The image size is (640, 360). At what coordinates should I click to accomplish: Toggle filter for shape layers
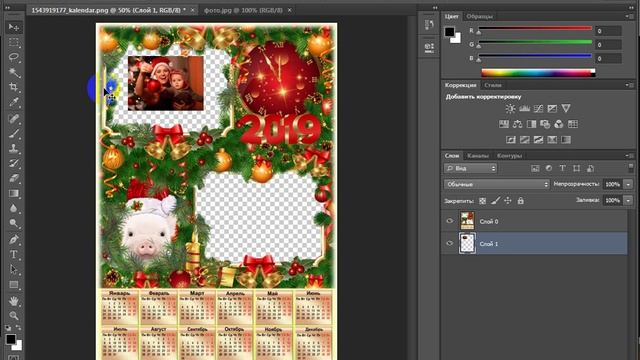click(x=576, y=168)
